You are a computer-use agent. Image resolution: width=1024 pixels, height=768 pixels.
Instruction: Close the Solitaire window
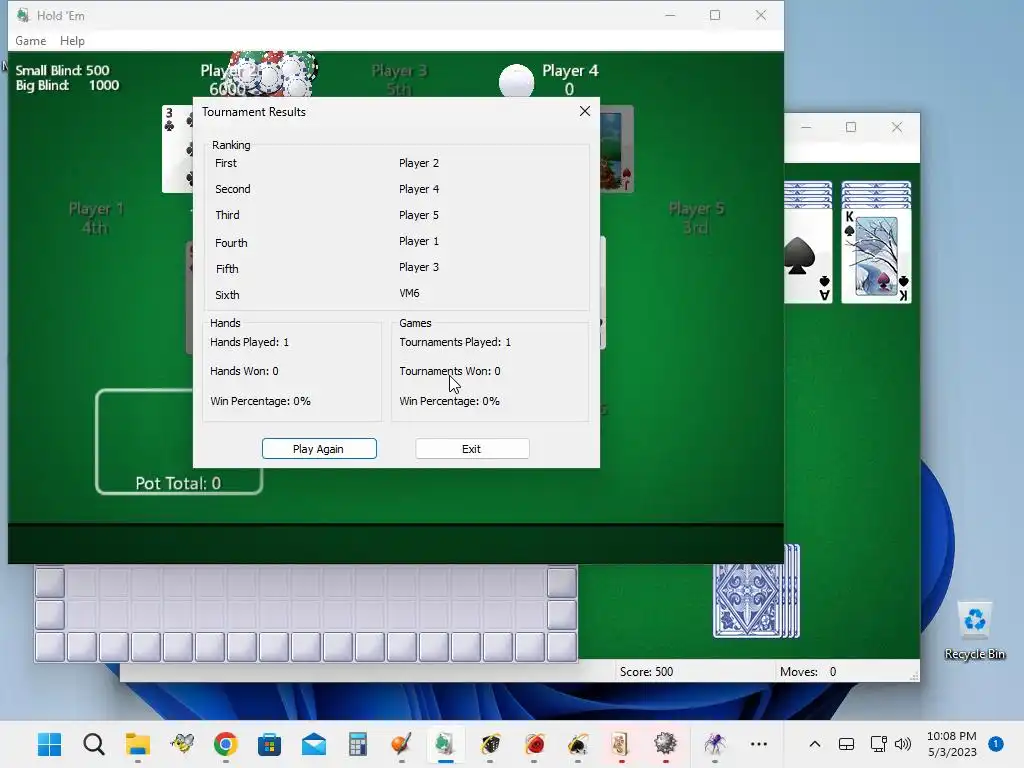pos(897,127)
